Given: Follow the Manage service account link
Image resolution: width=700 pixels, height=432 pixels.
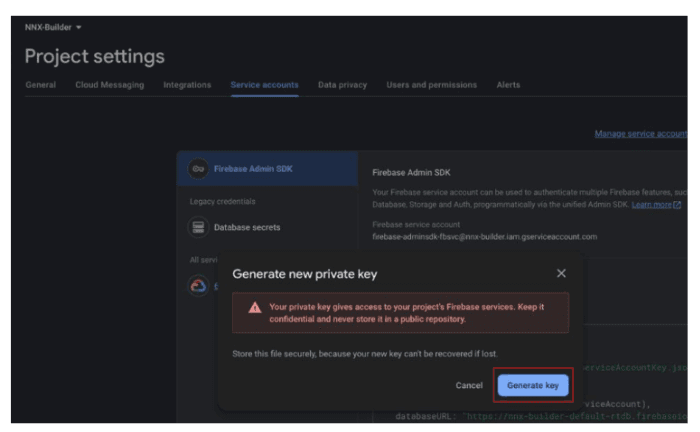Looking at the screenshot, I should point(640,134).
